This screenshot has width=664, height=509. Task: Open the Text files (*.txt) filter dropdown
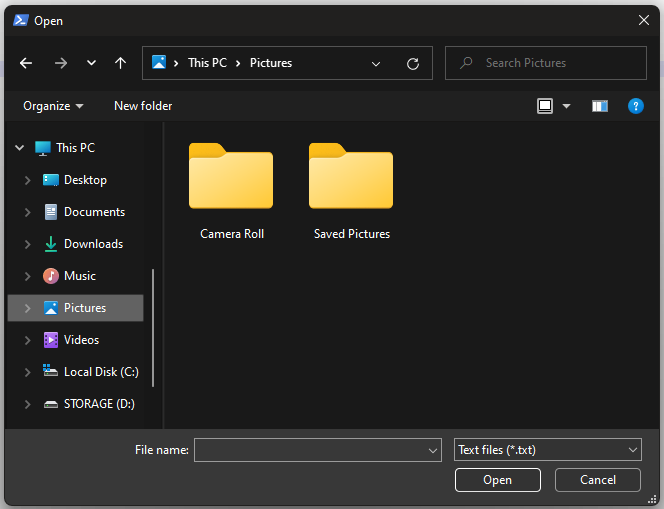point(548,450)
